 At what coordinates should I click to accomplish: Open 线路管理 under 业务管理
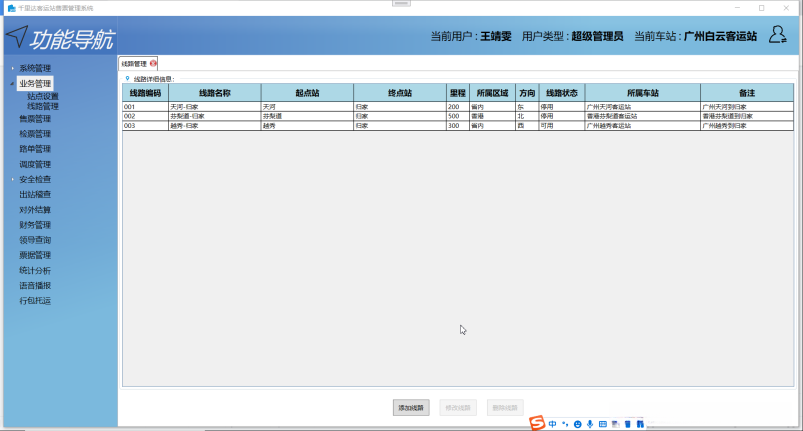tap(43, 106)
